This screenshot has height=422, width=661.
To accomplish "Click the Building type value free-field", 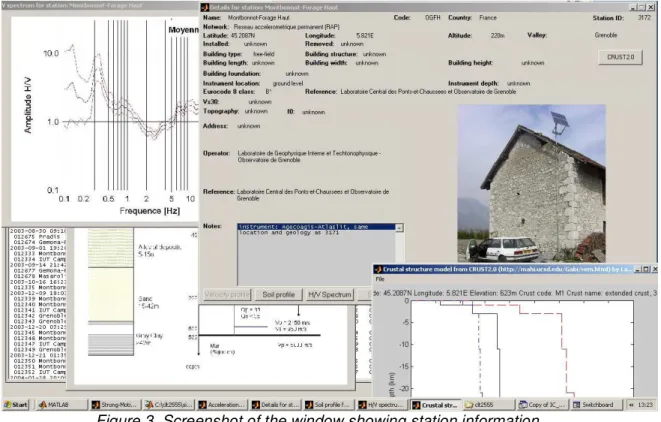I will pos(263,54).
